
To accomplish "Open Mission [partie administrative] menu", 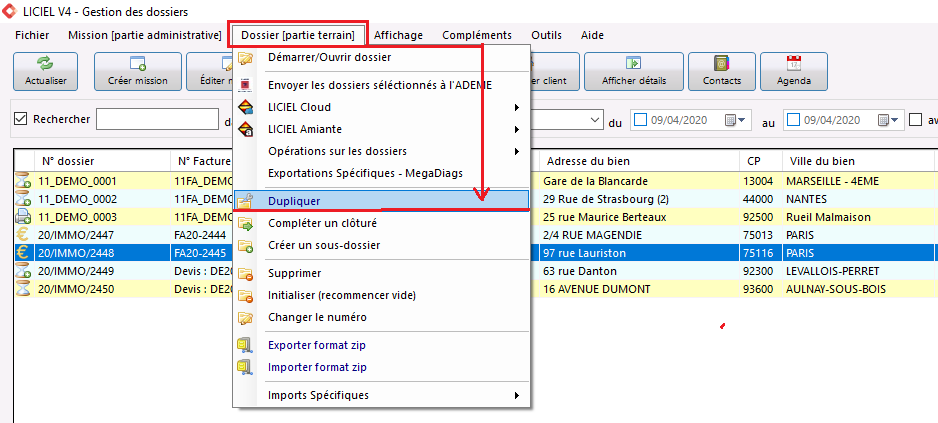I will (145, 35).
